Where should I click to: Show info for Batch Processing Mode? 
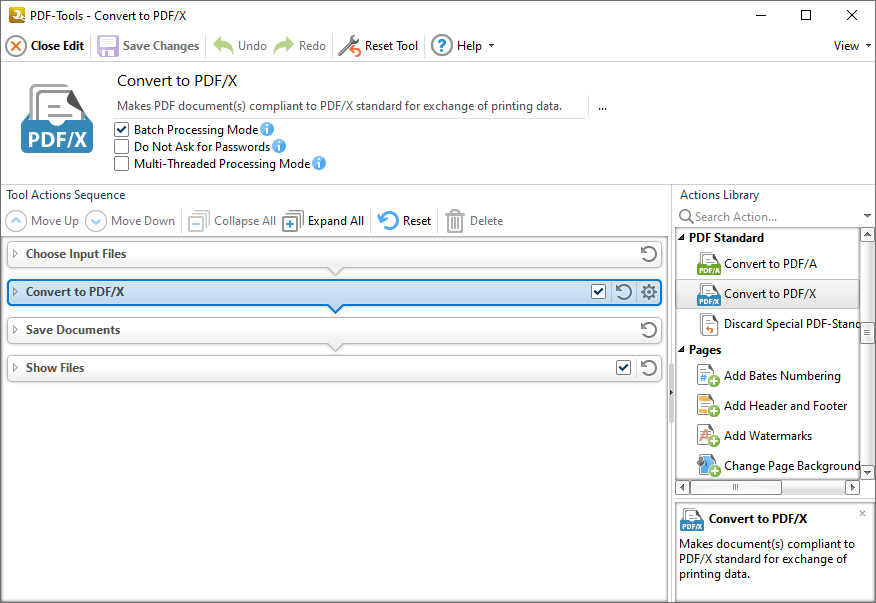click(267, 129)
